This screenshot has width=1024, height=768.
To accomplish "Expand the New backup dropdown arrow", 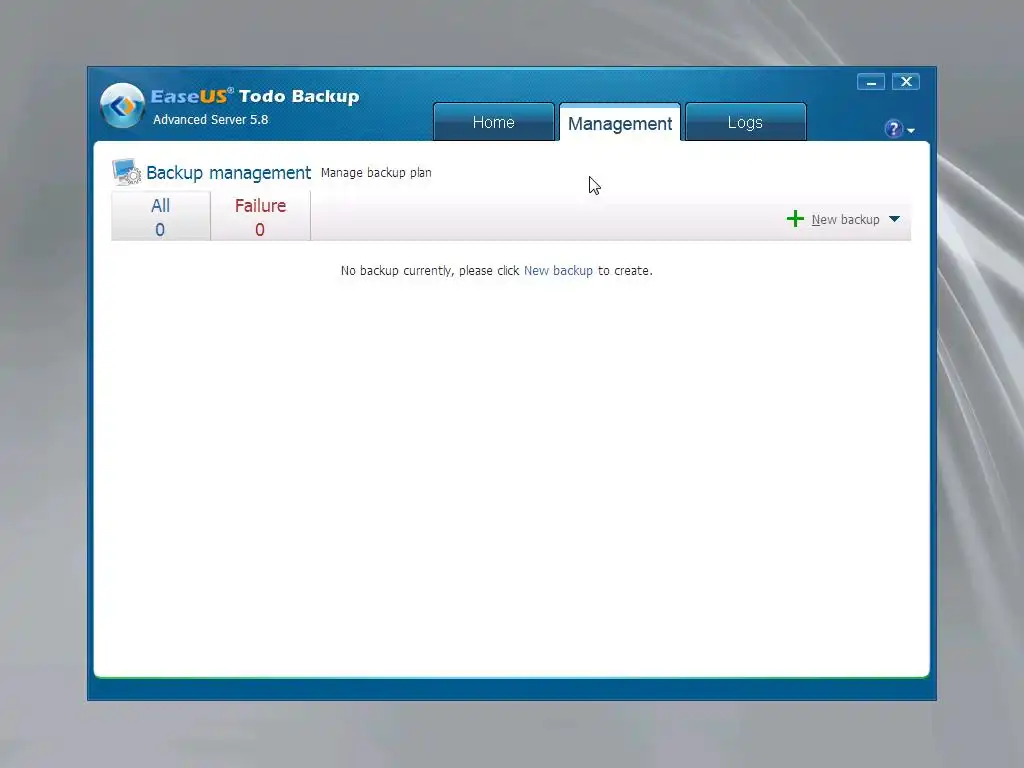I will click(895, 219).
